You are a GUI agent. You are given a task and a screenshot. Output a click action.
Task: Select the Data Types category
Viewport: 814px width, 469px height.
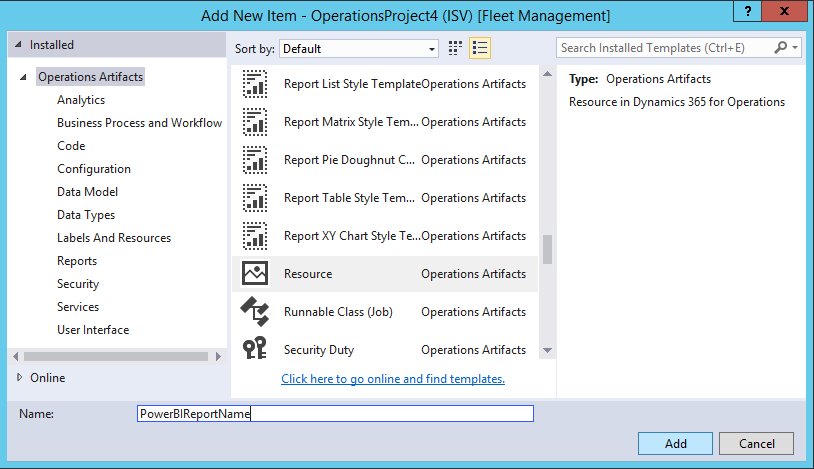pos(86,215)
